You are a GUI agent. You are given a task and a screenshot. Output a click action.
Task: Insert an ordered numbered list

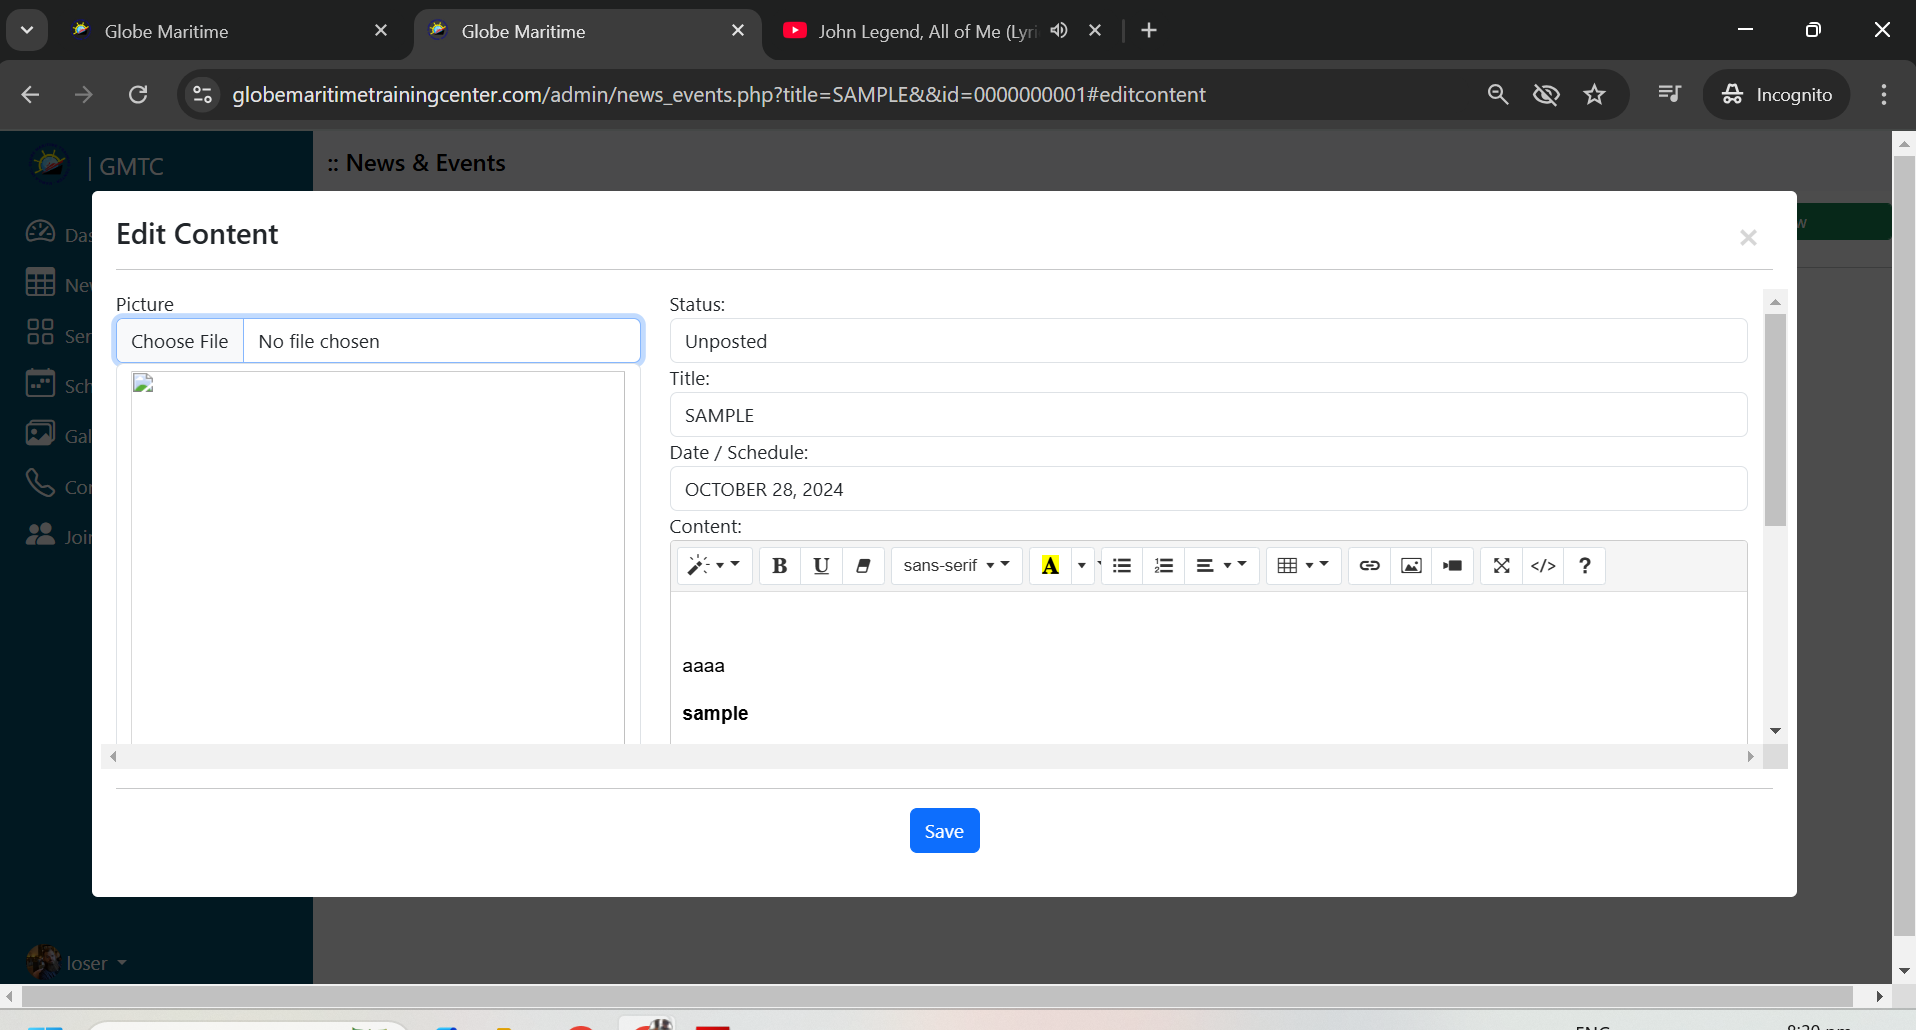click(x=1163, y=566)
